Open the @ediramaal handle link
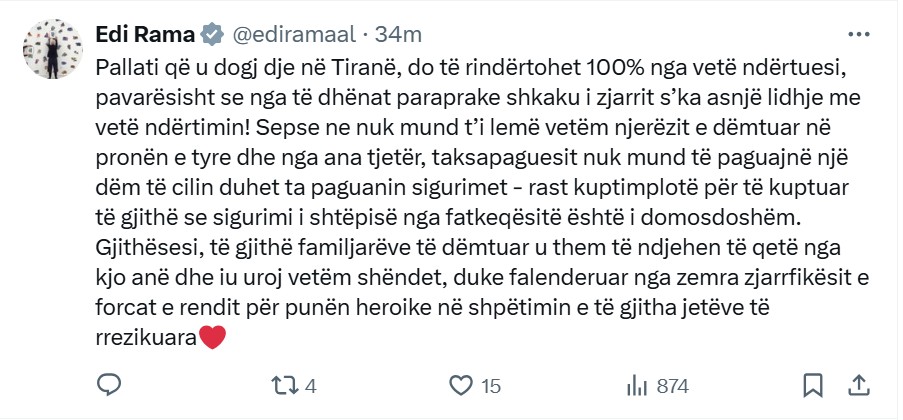The width and height of the screenshot is (903, 420). (295, 34)
